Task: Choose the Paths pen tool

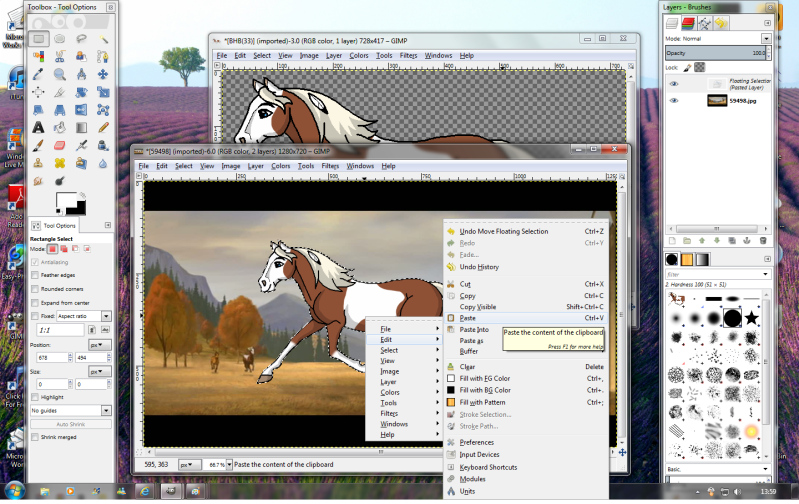Action: 103,57
